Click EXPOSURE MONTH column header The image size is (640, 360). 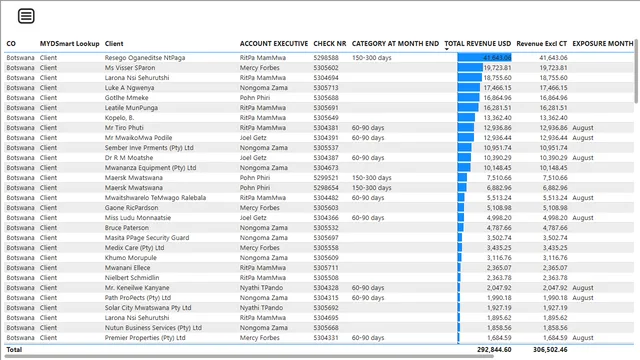point(603,44)
